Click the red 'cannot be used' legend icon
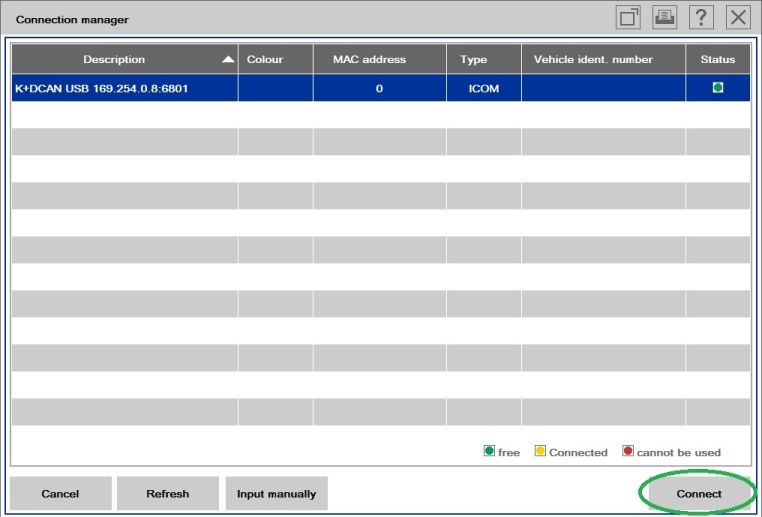762x517 pixels. (x=628, y=452)
